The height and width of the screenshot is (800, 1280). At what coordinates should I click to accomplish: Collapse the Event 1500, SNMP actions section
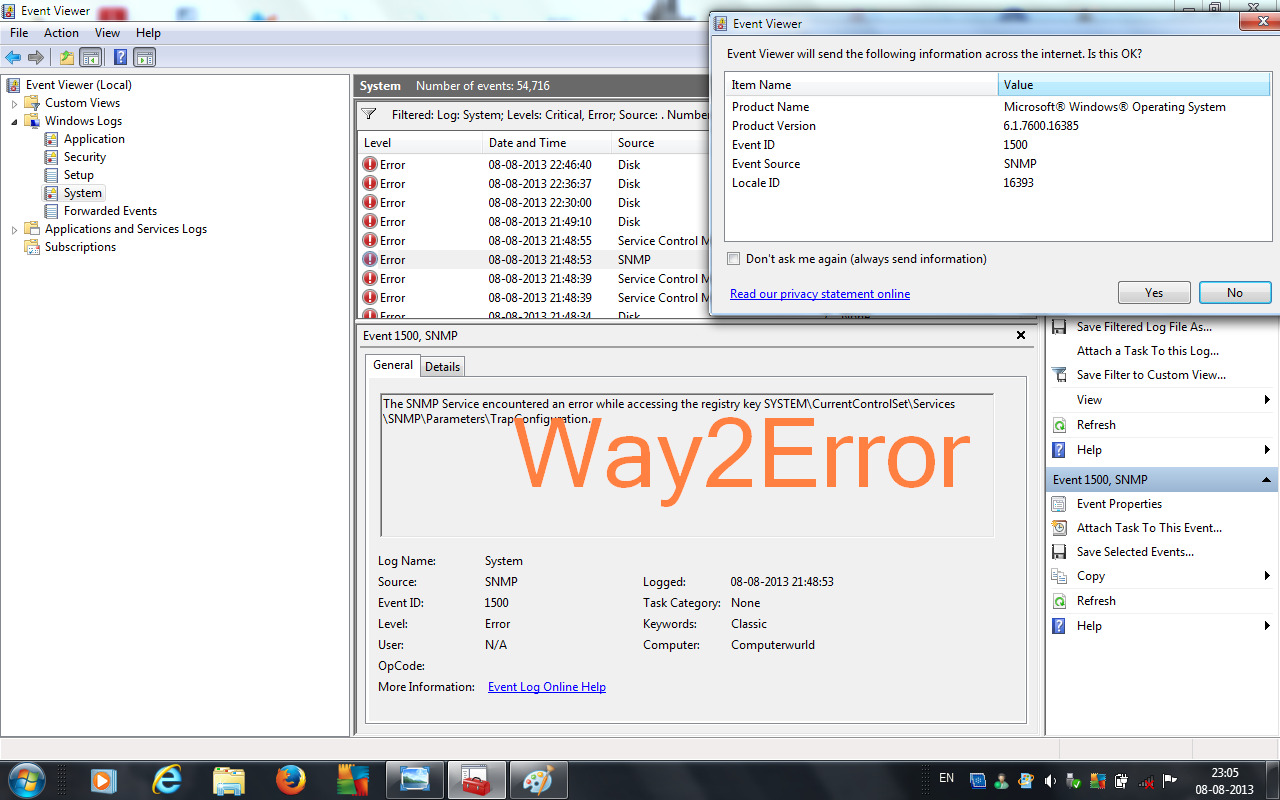(1264, 479)
